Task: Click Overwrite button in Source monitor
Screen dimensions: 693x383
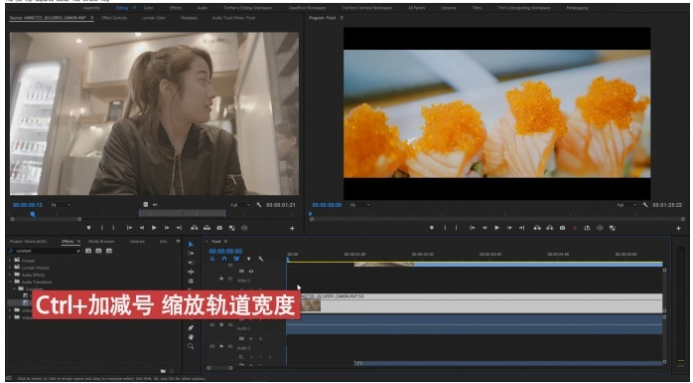Action: pyautogui.click(x=207, y=228)
